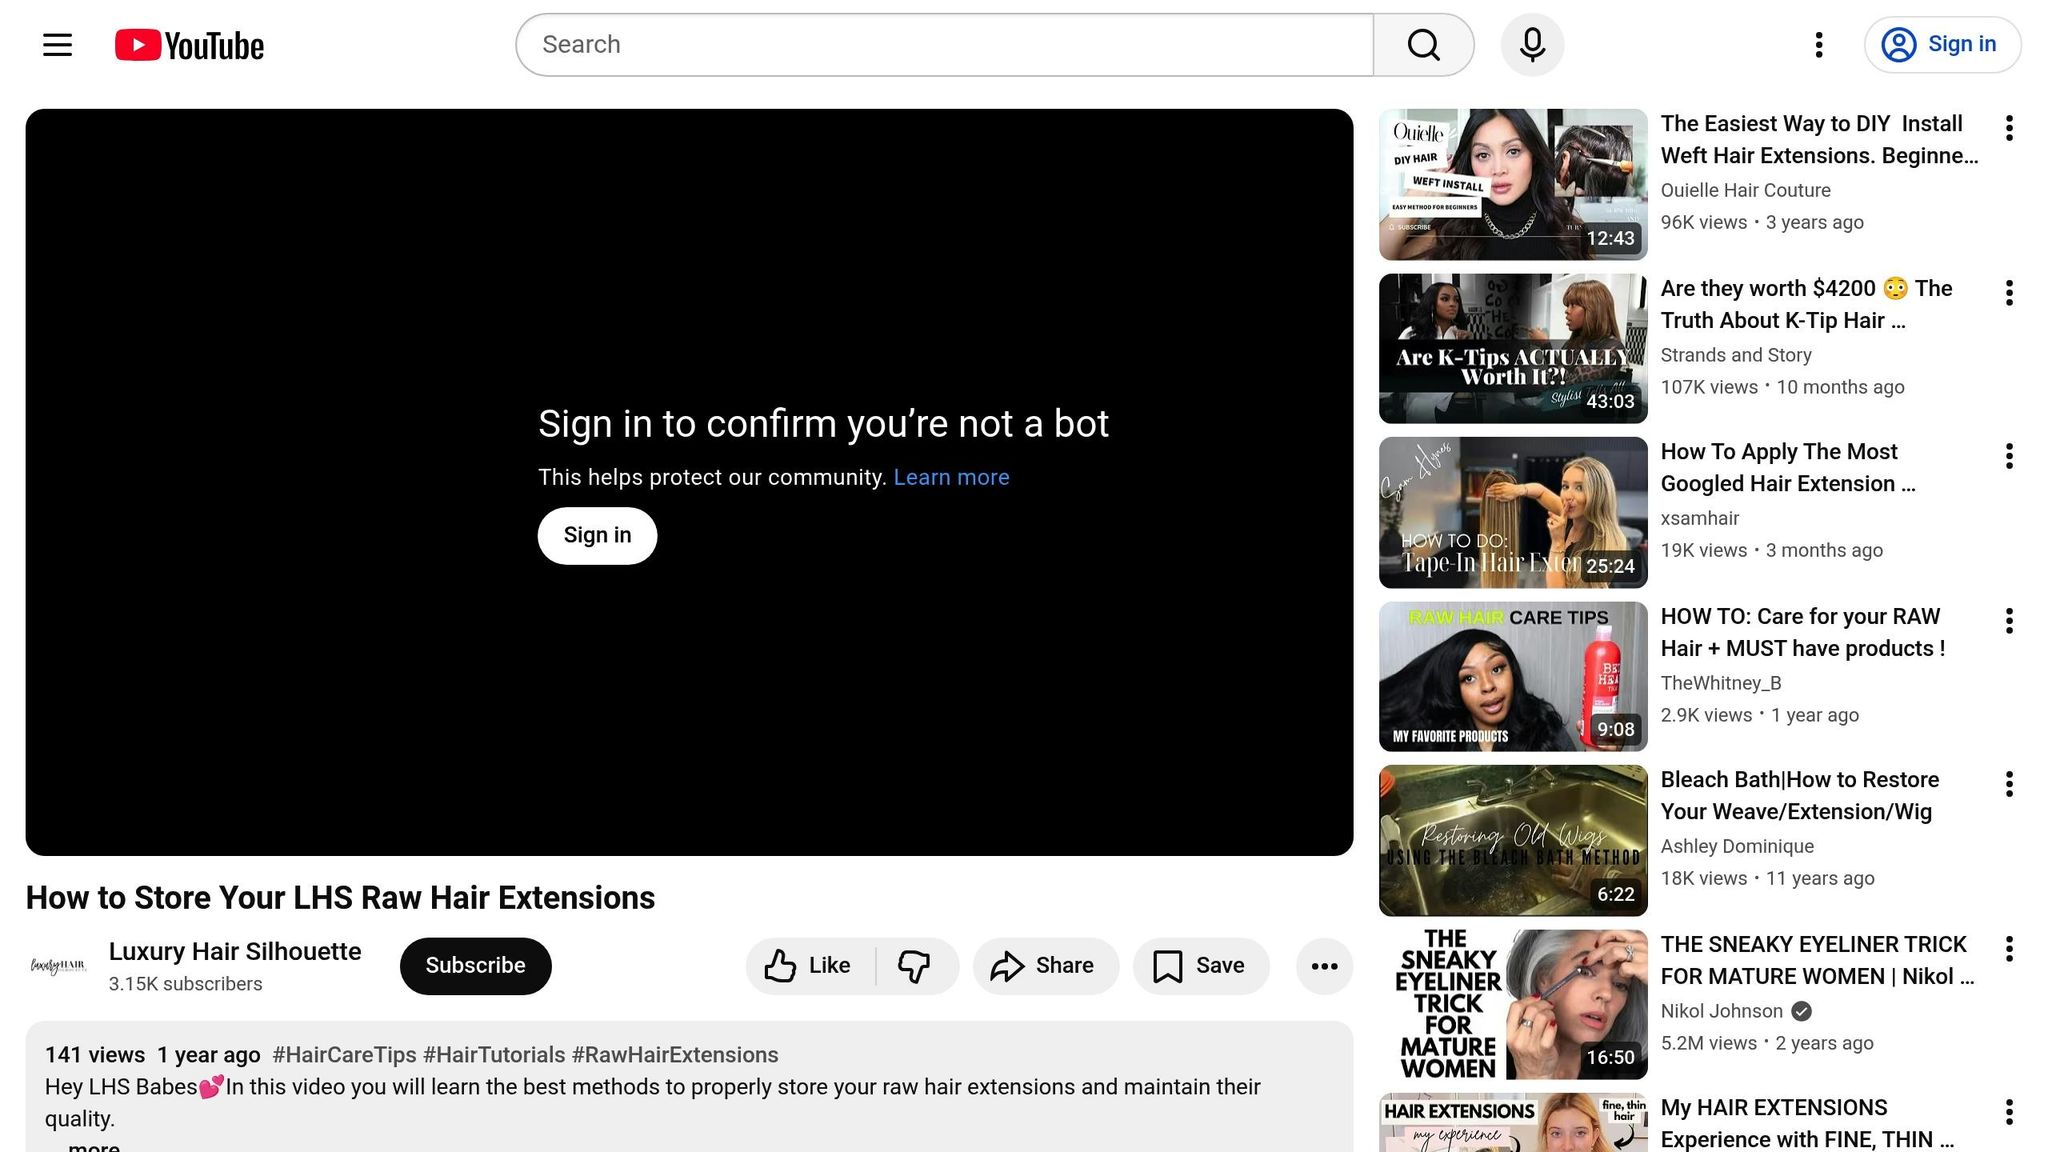Click Sign in inside the video player
Screen dimensions: 2048x1152
click(x=597, y=536)
